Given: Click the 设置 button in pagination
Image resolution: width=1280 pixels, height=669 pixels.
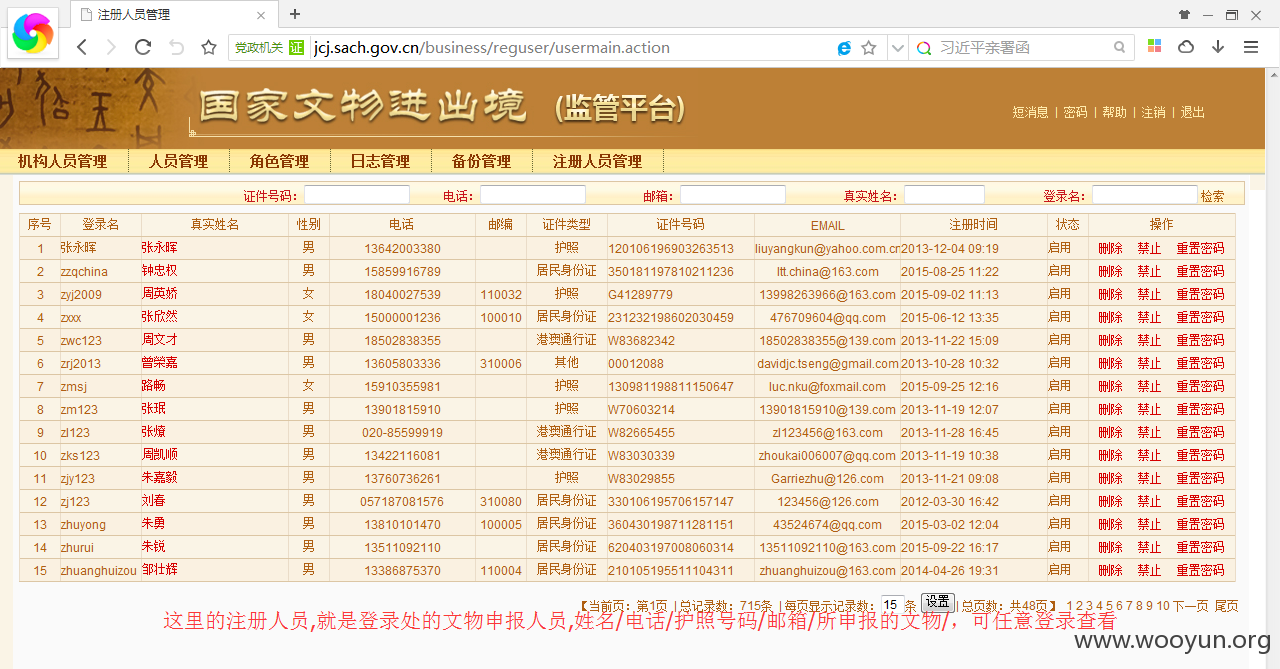Looking at the screenshot, I should (x=937, y=602).
